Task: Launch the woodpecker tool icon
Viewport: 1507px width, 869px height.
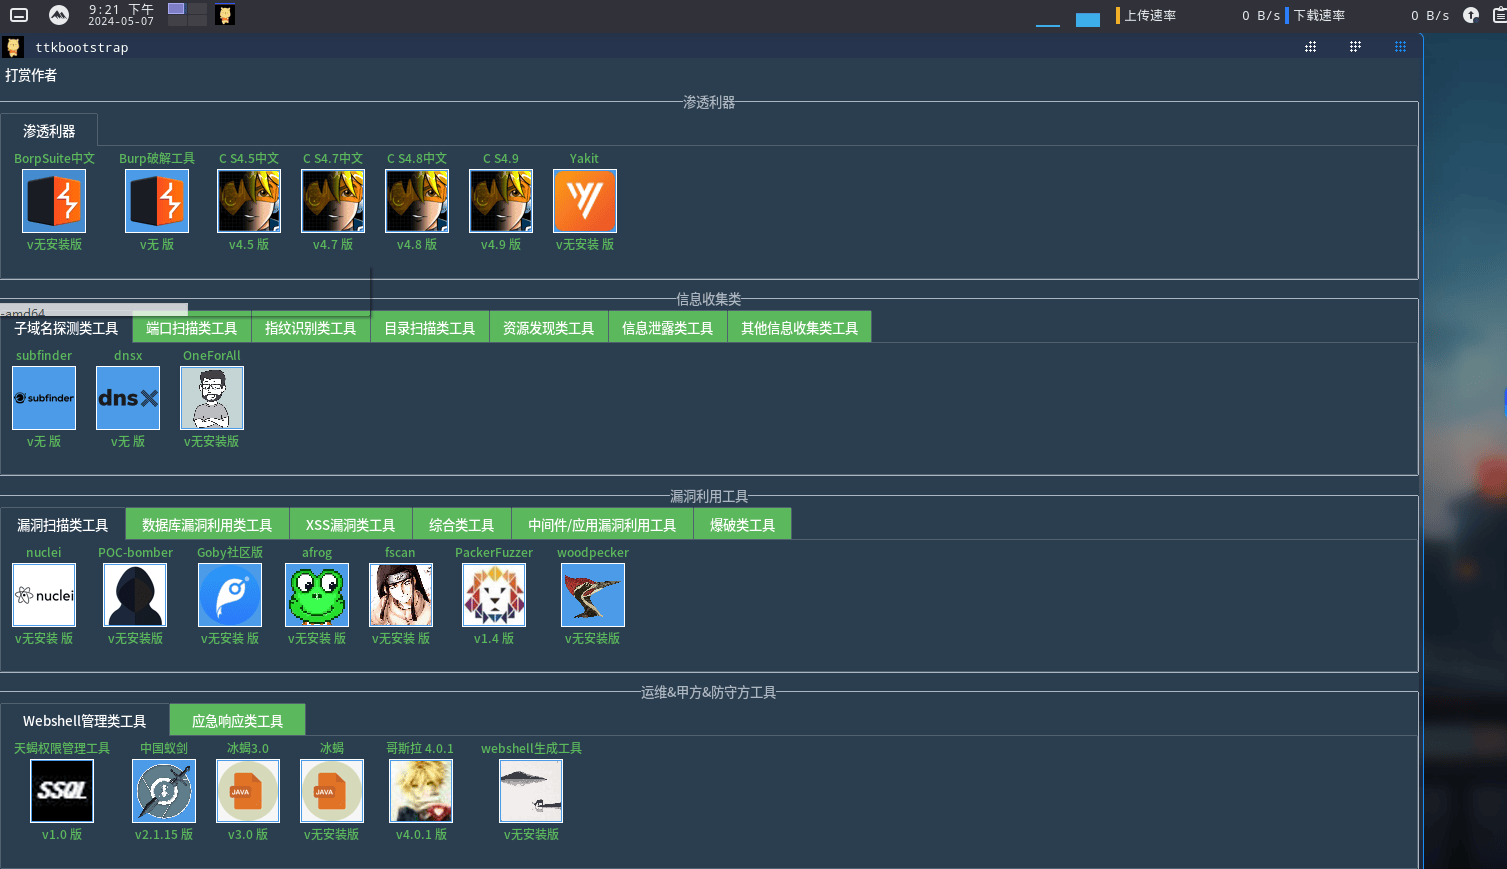Action: click(593, 595)
